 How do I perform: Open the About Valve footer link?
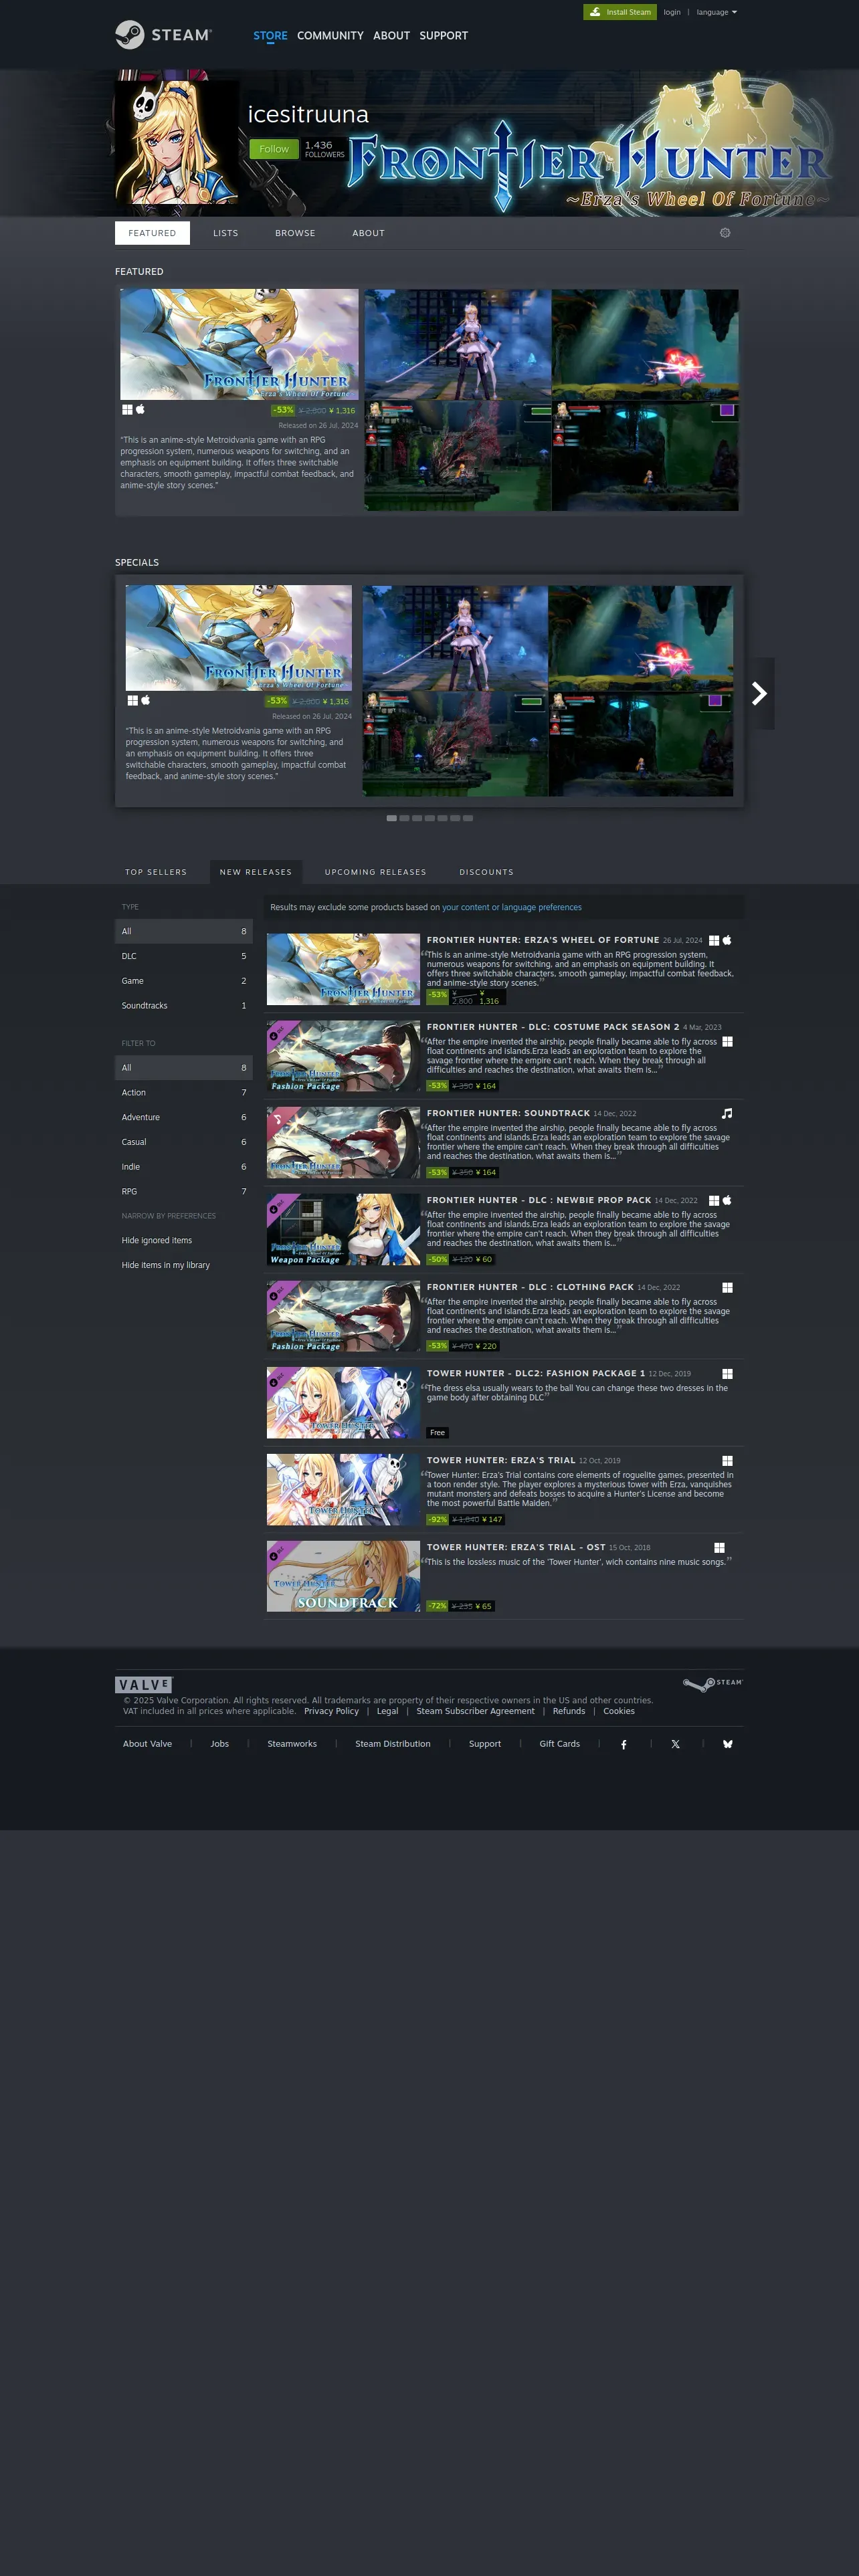click(147, 1744)
